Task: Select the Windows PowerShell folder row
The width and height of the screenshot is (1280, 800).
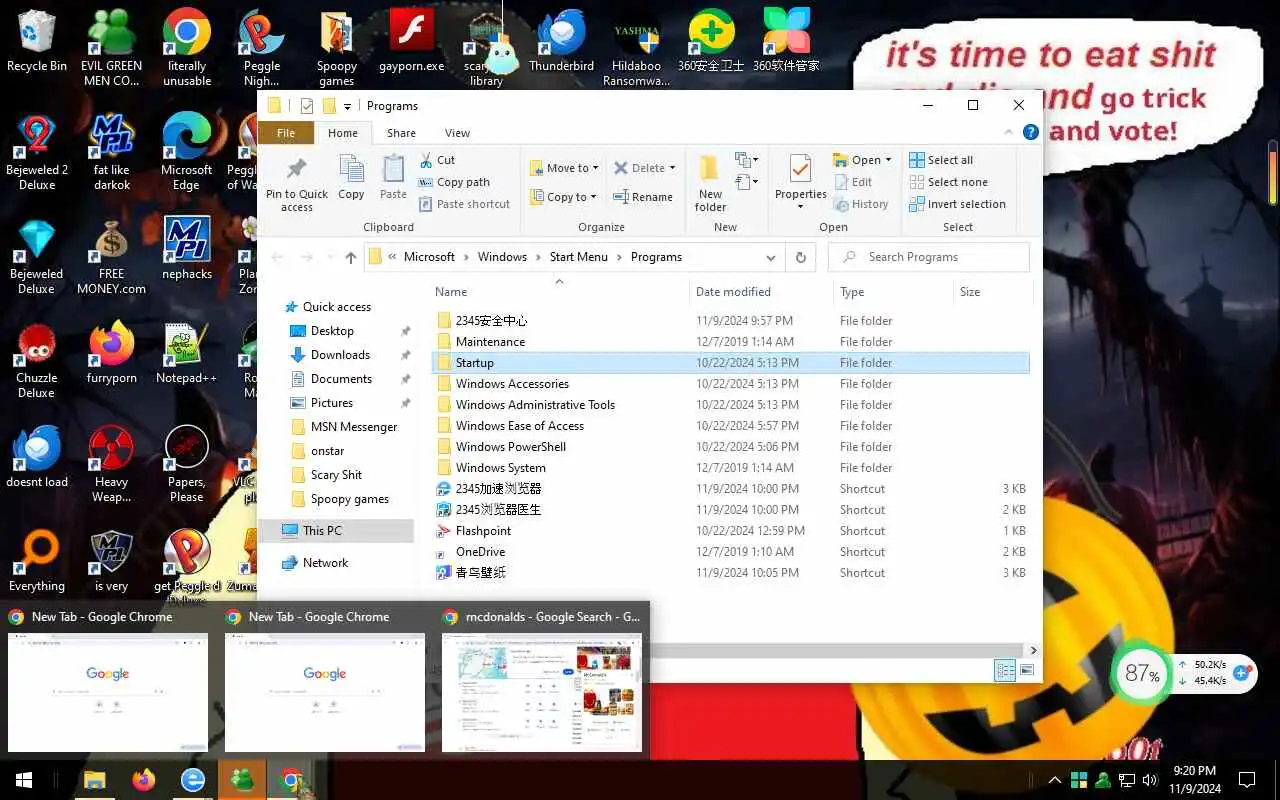Action: [730, 447]
